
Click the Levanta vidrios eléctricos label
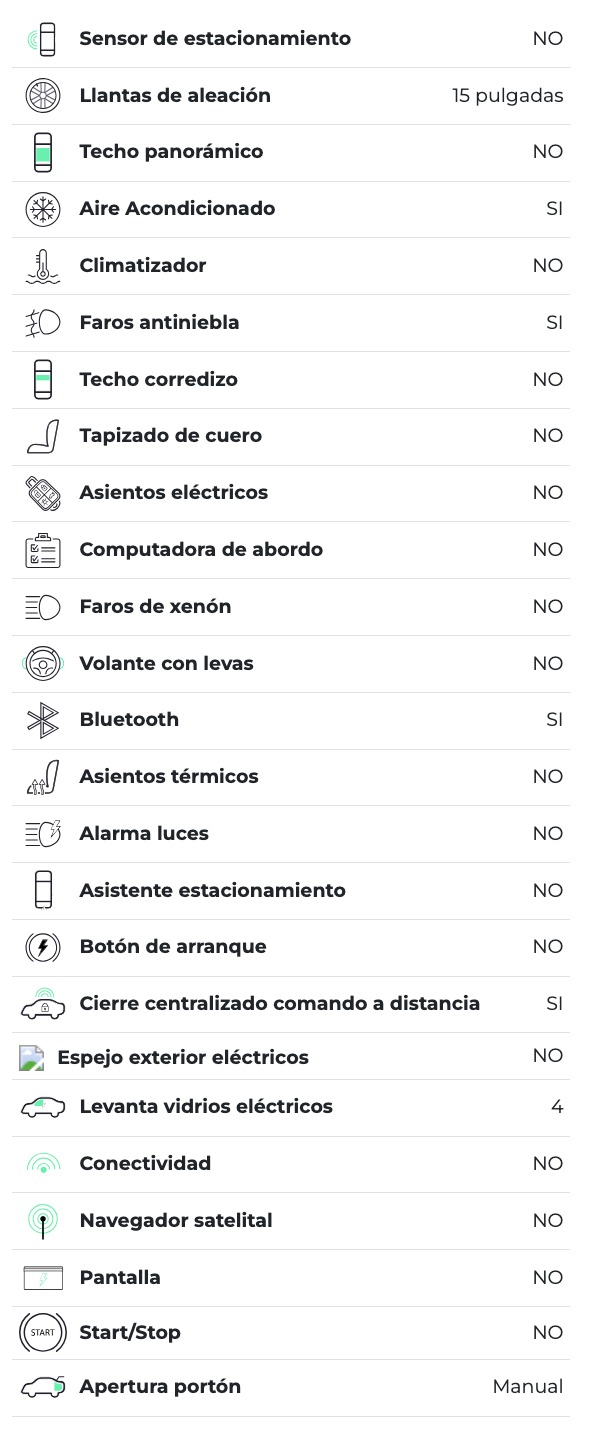[206, 1107]
